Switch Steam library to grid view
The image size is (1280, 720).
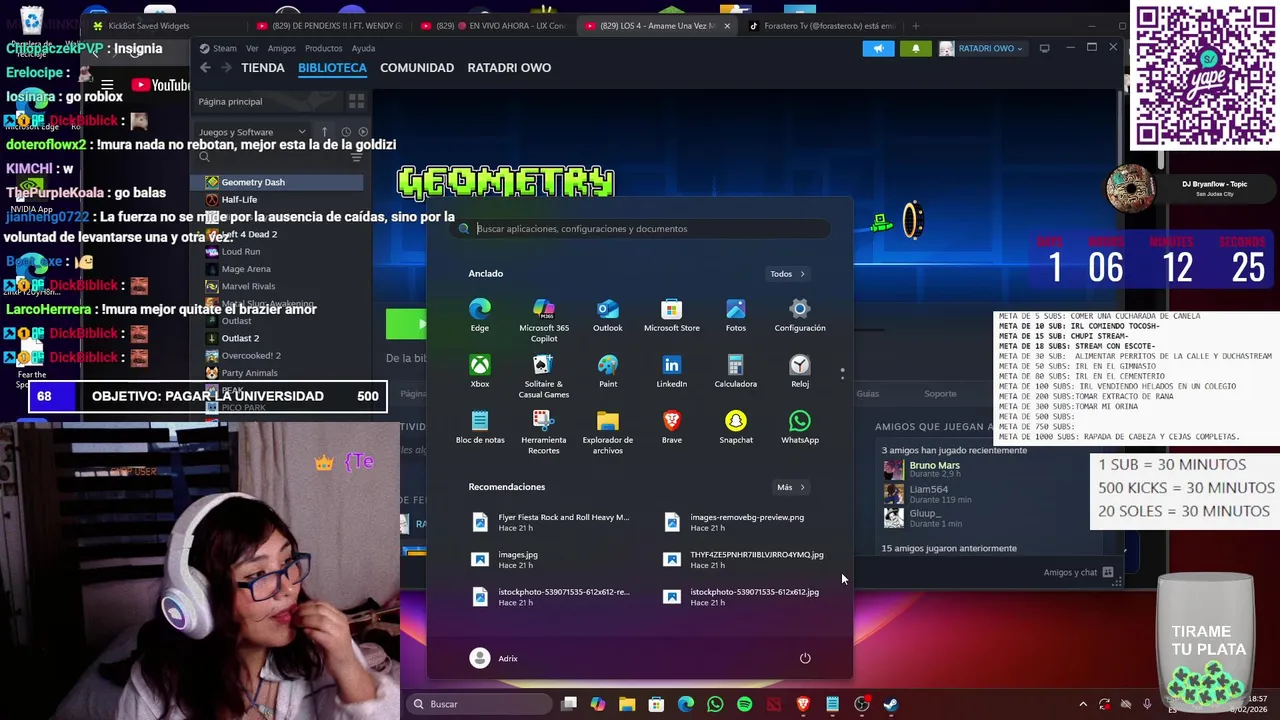click(356, 101)
